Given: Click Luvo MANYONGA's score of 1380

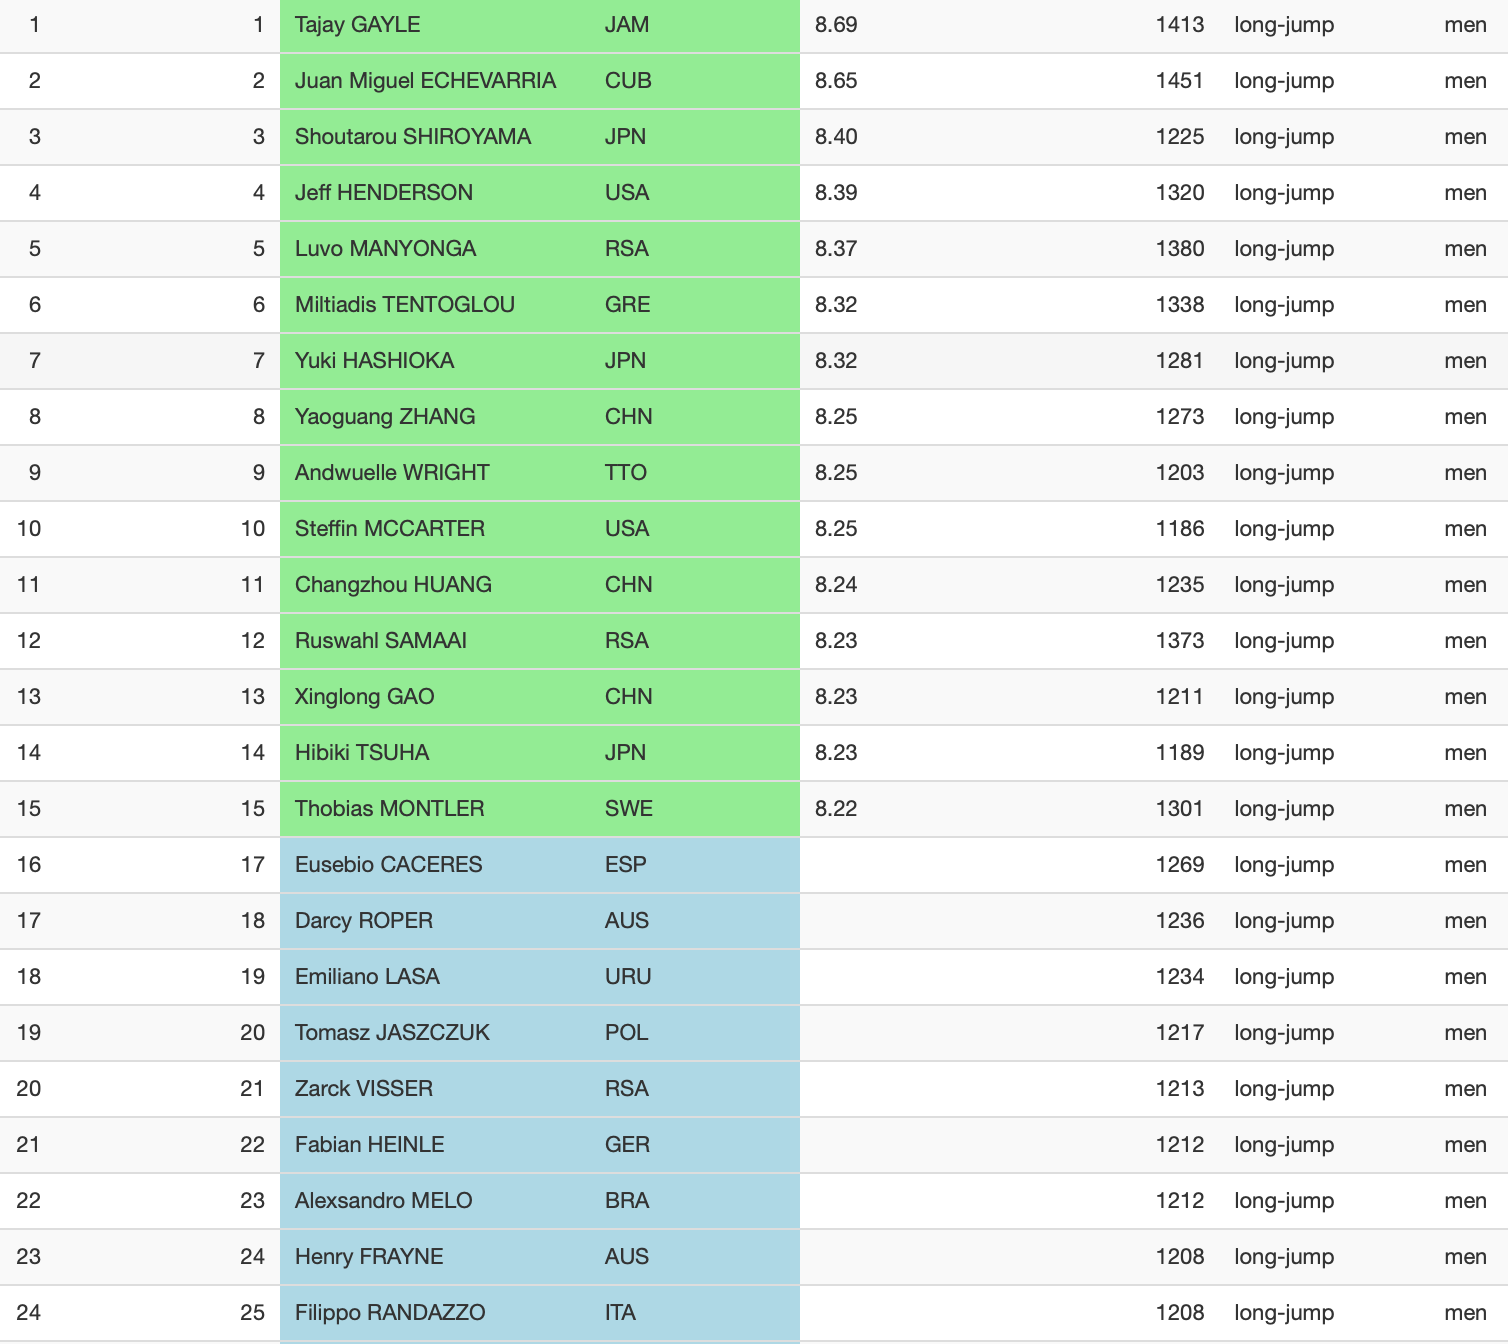Looking at the screenshot, I should (1179, 249).
